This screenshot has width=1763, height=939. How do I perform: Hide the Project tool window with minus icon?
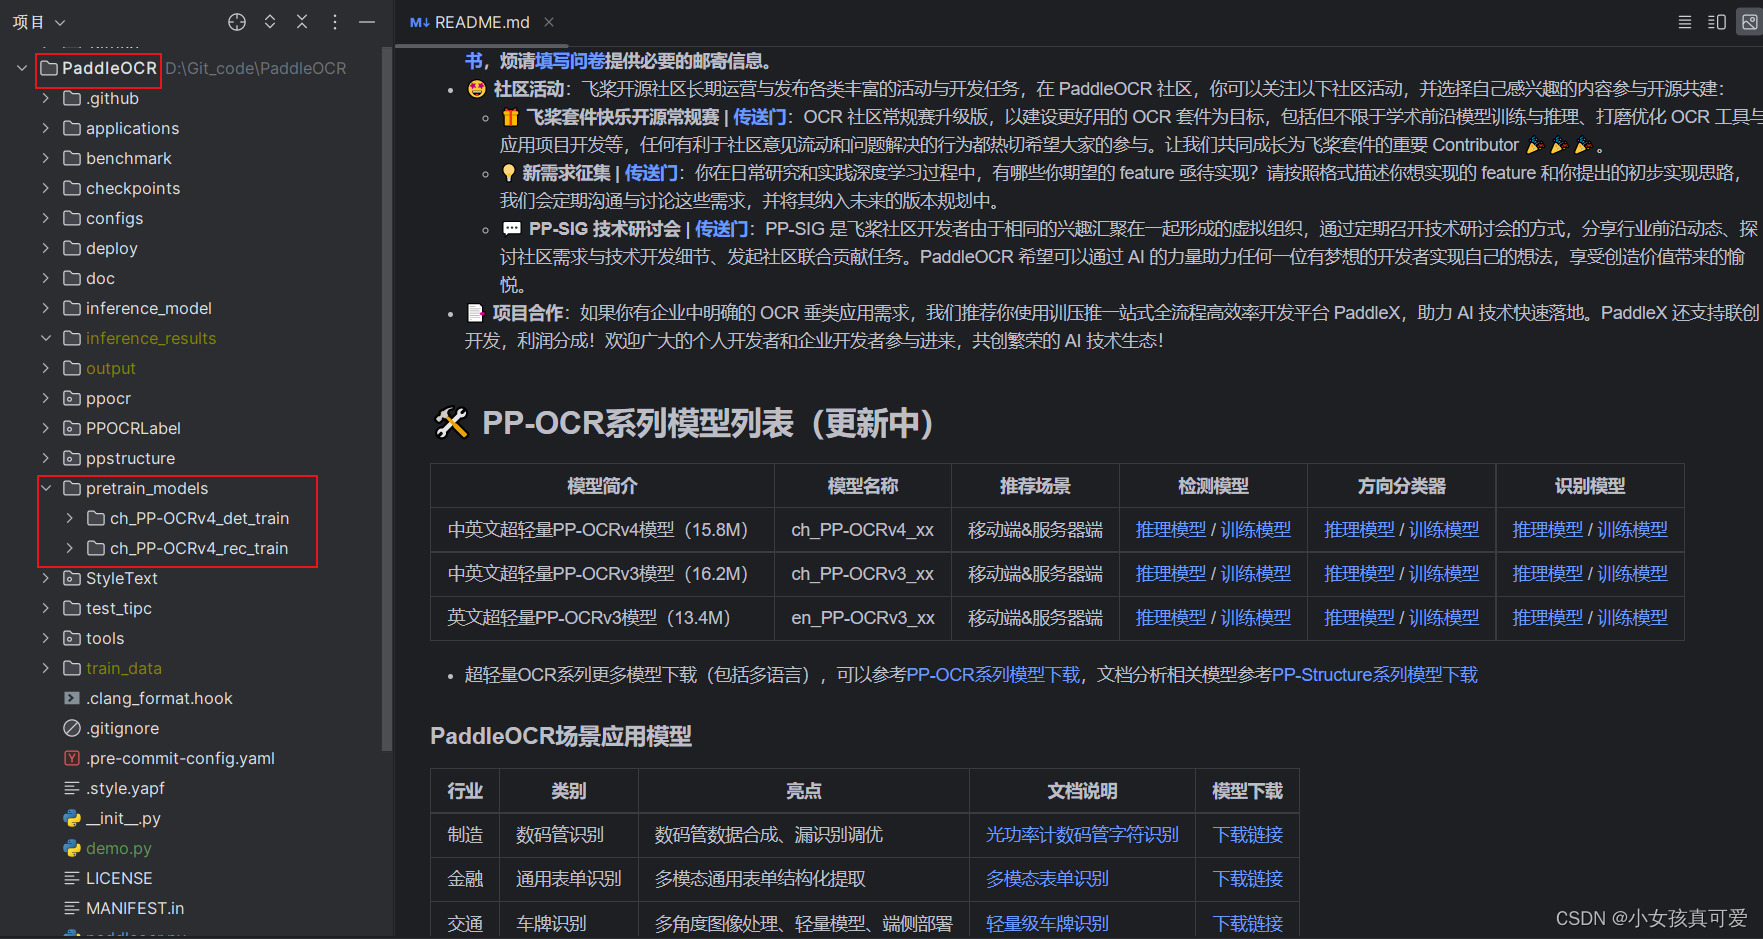366,21
